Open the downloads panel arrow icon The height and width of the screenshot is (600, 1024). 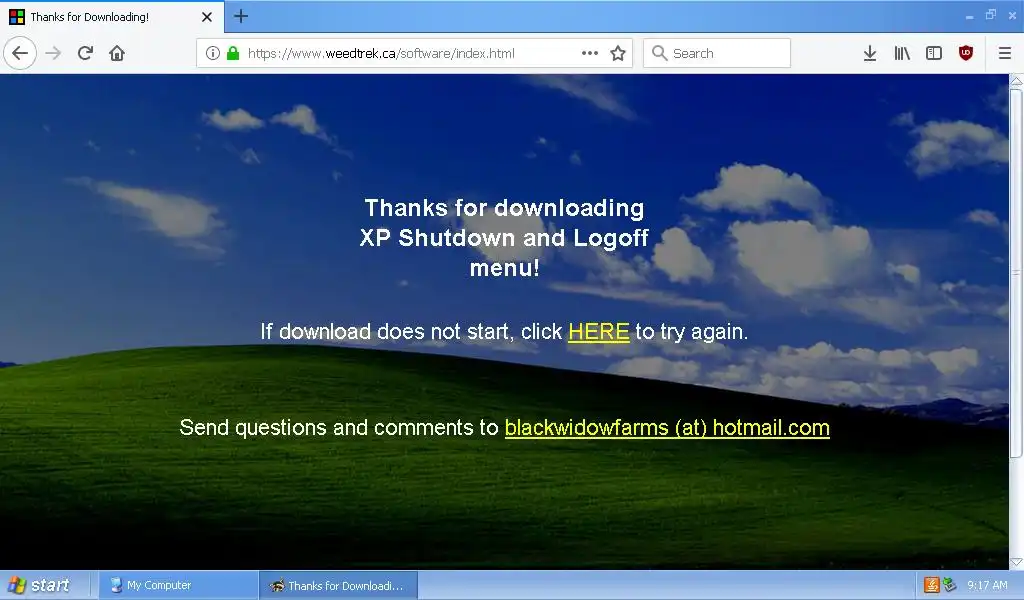point(869,54)
